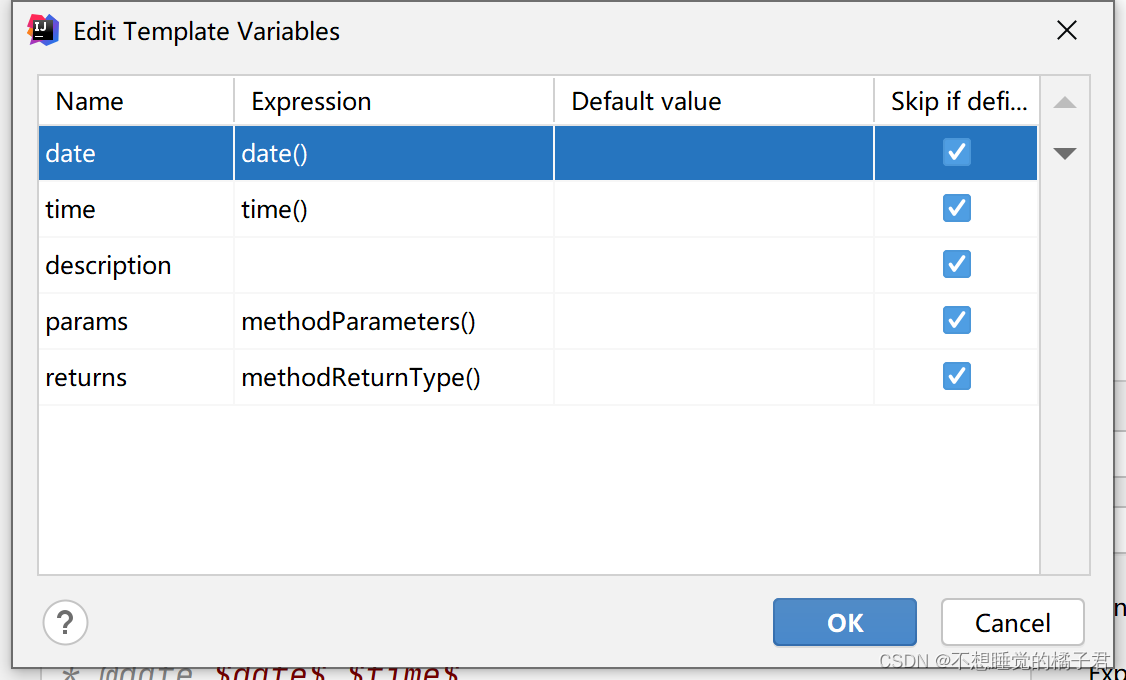Viewport: 1126px width, 680px height.
Task: Open Expression dropdown cell for description
Action: (394, 265)
